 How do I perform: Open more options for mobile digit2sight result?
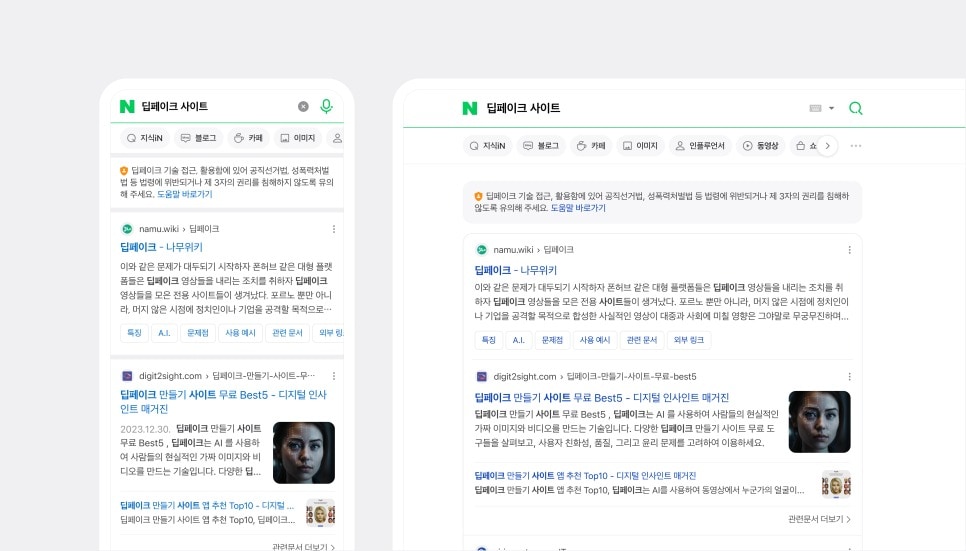[x=334, y=376]
